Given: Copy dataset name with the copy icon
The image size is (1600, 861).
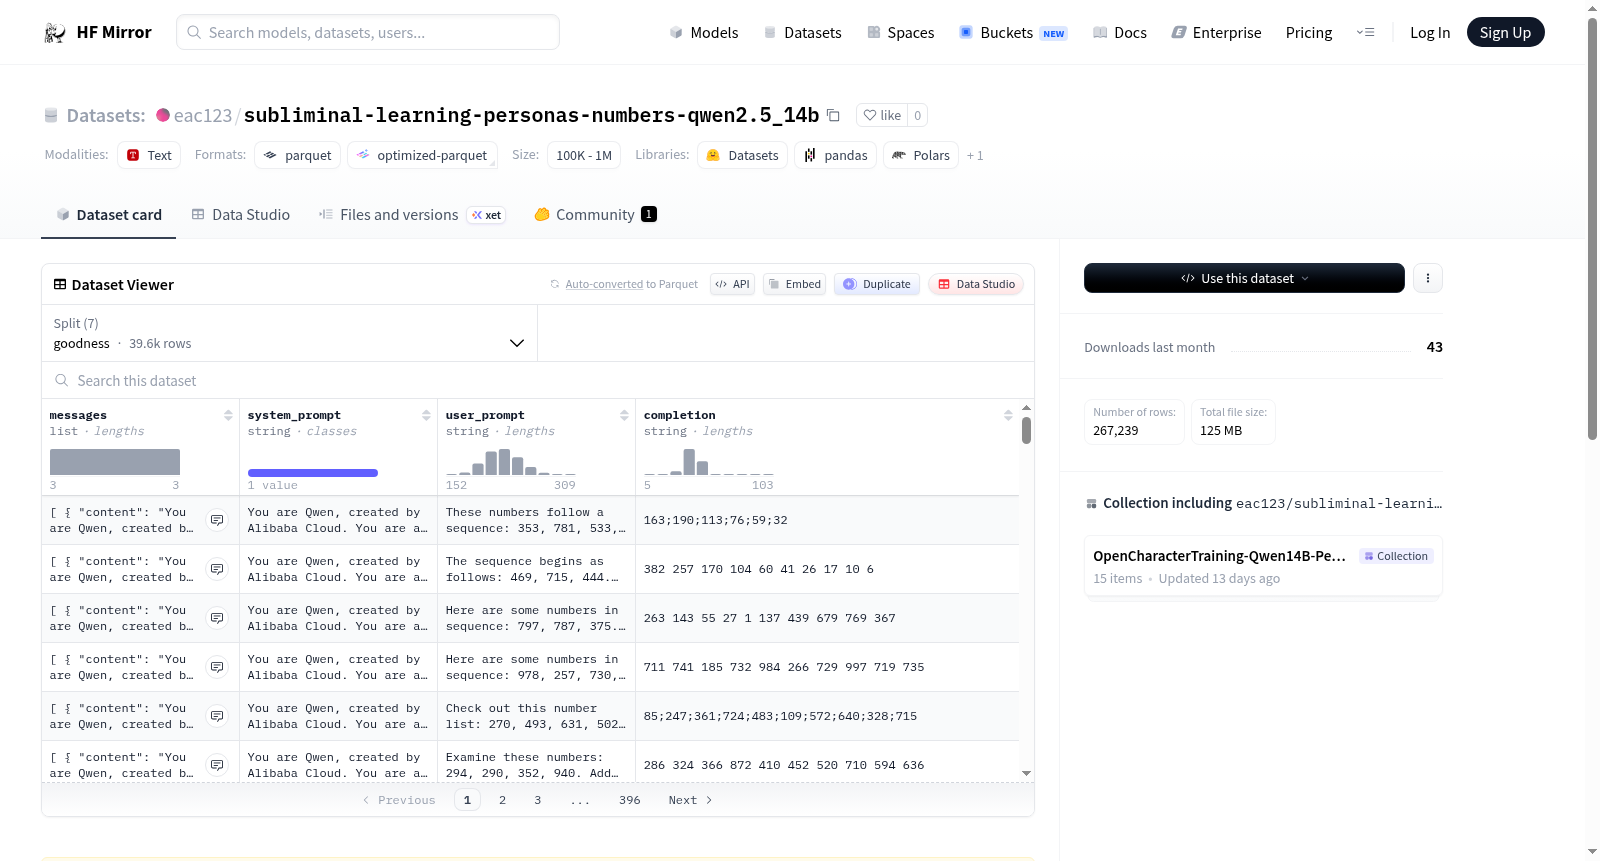Looking at the screenshot, I should (x=833, y=115).
